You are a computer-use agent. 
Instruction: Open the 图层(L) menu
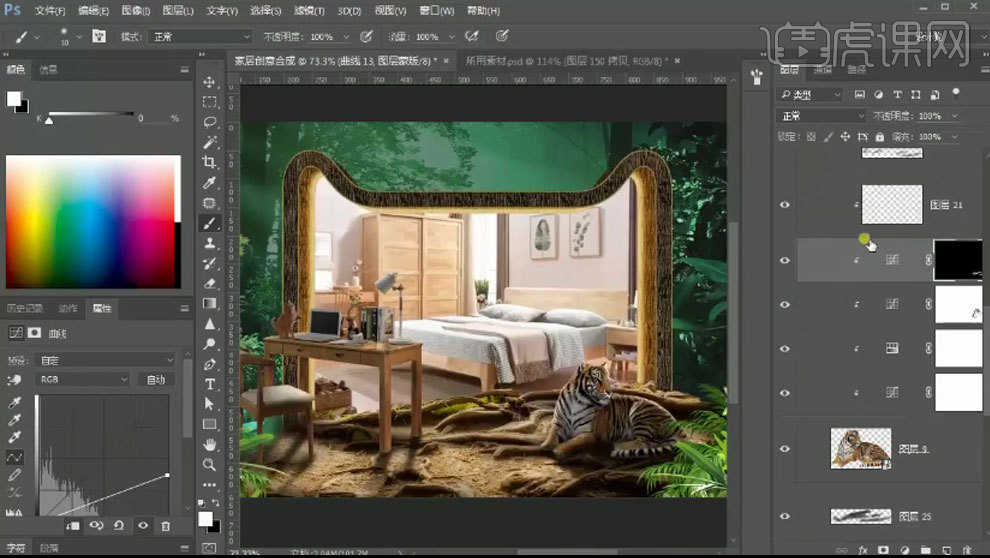178,11
